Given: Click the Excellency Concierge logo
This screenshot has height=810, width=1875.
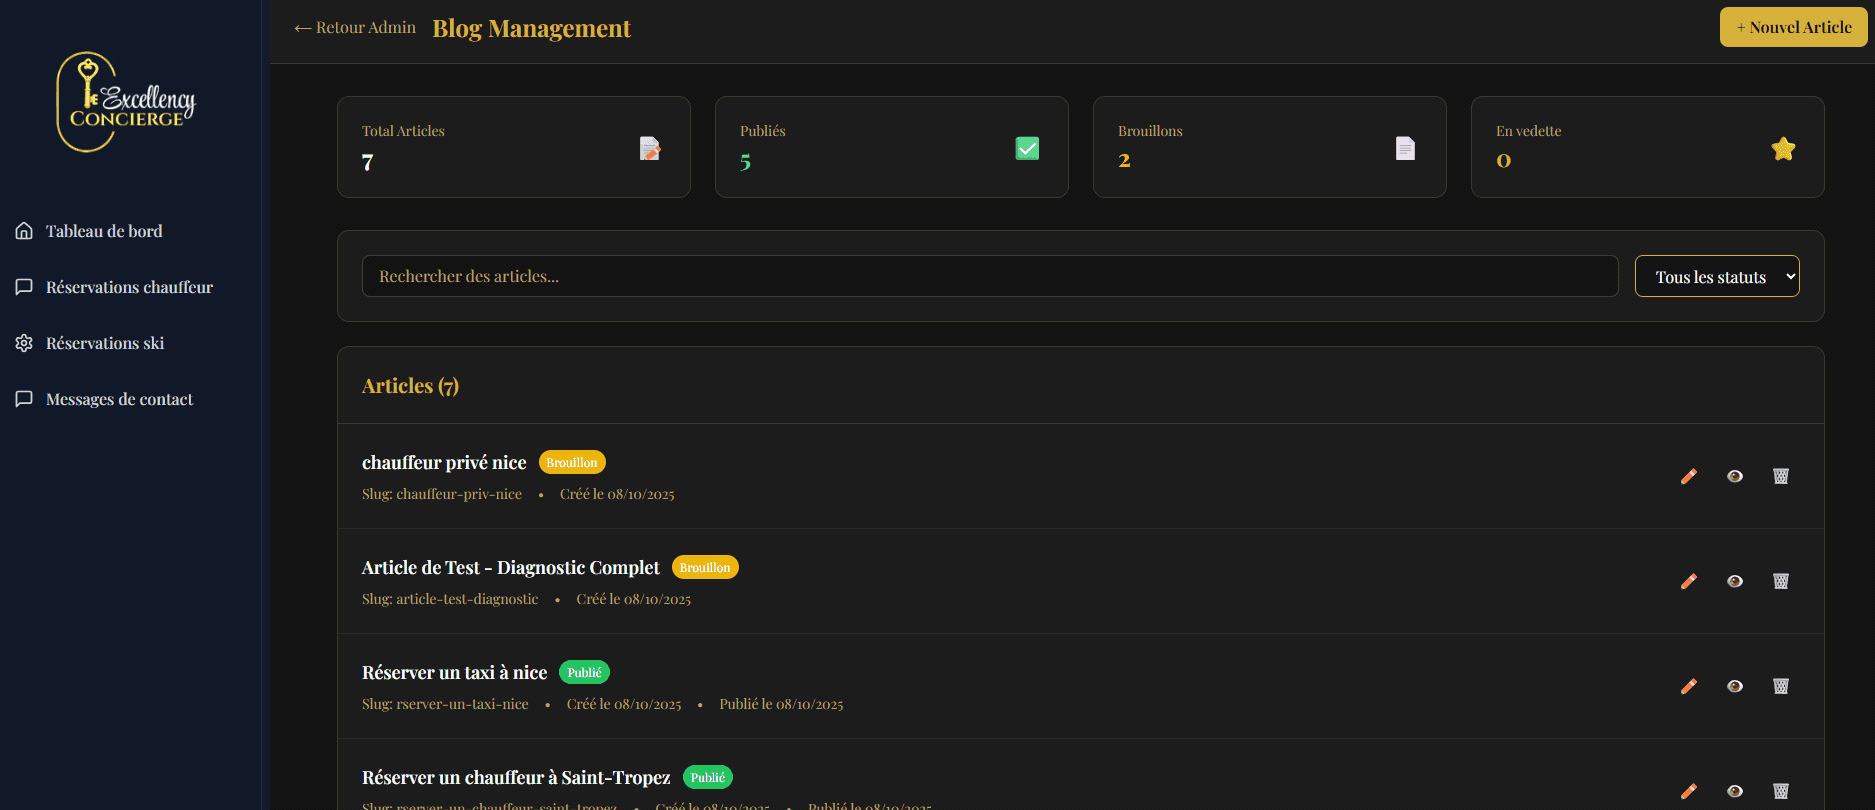Looking at the screenshot, I should [126, 102].
